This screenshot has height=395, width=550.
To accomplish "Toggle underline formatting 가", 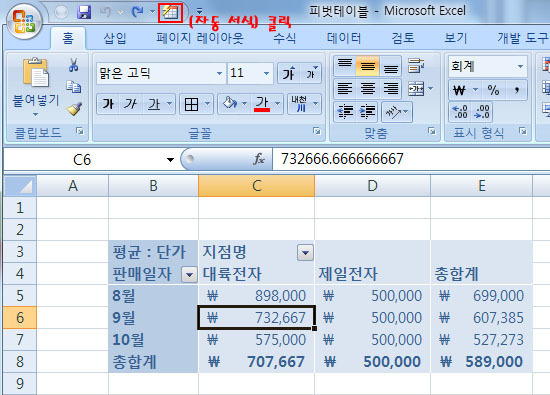I will [154, 104].
